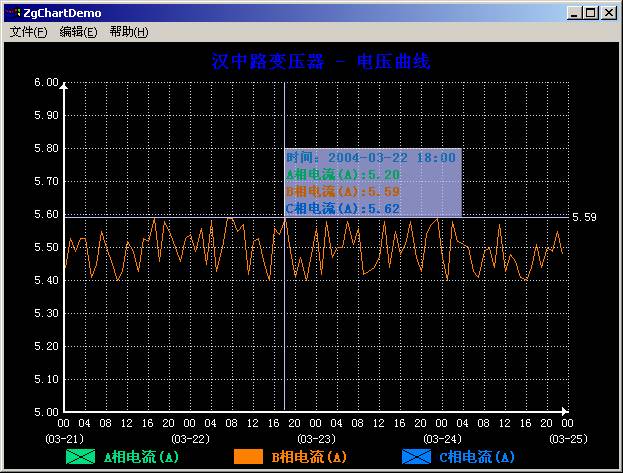The width and height of the screenshot is (623, 473).
Task: Click the (03-21) date label
Action: [65, 439]
